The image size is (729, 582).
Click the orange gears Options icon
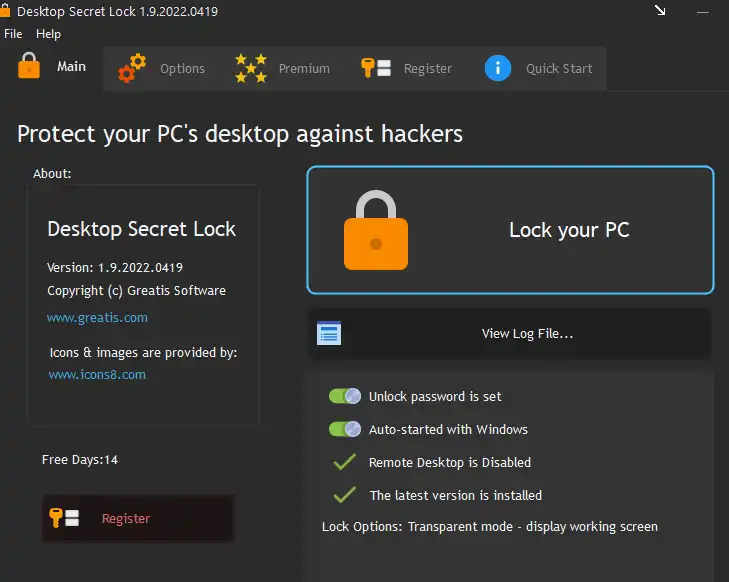pyautogui.click(x=132, y=69)
